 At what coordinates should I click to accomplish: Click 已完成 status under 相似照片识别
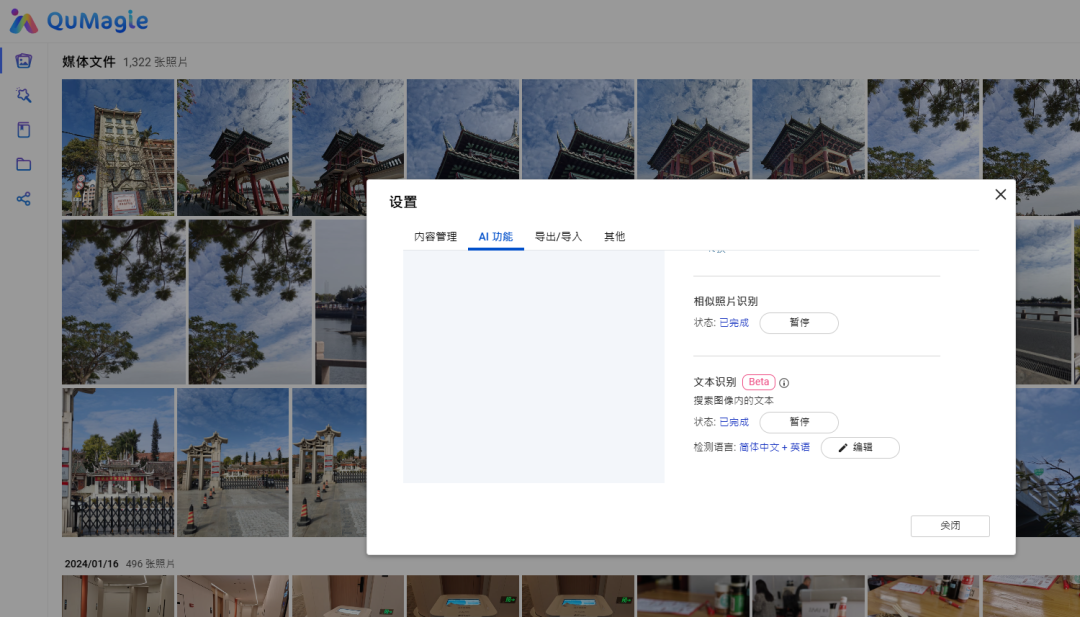(x=734, y=322)
